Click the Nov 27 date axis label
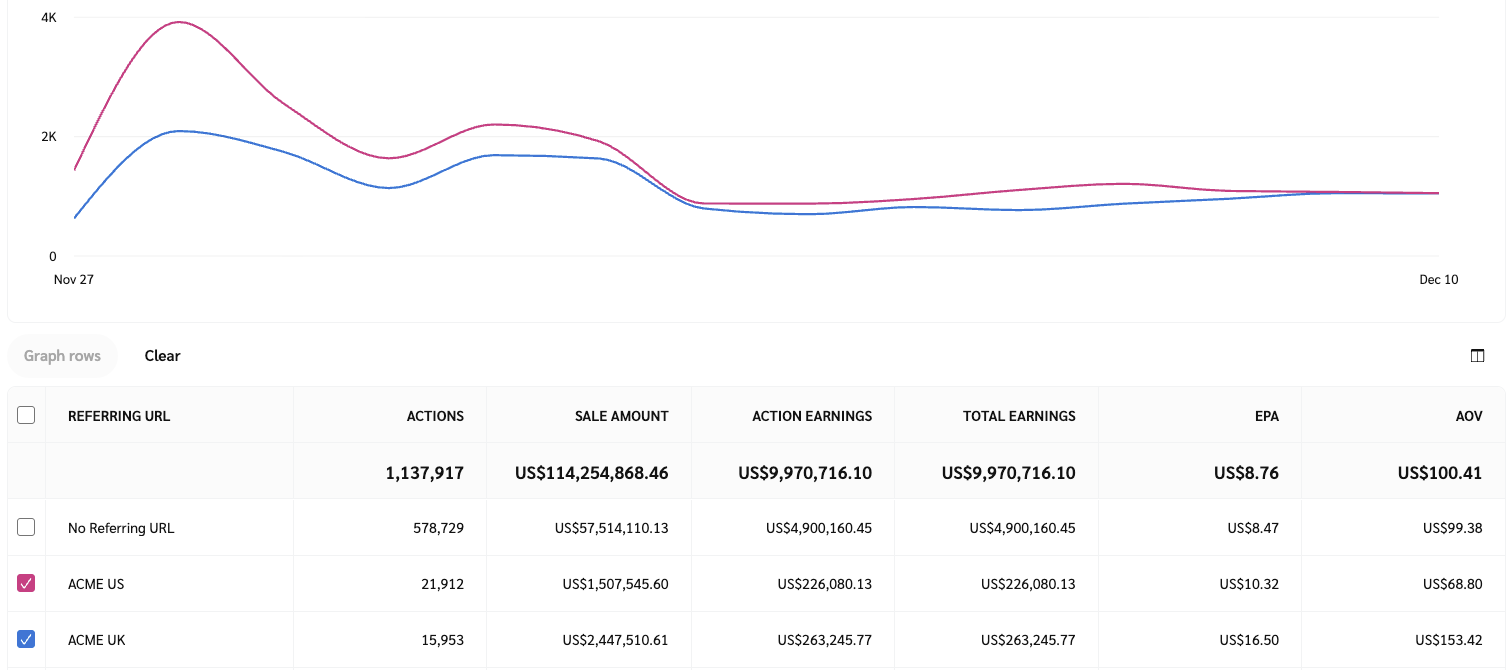 [73, 280]
